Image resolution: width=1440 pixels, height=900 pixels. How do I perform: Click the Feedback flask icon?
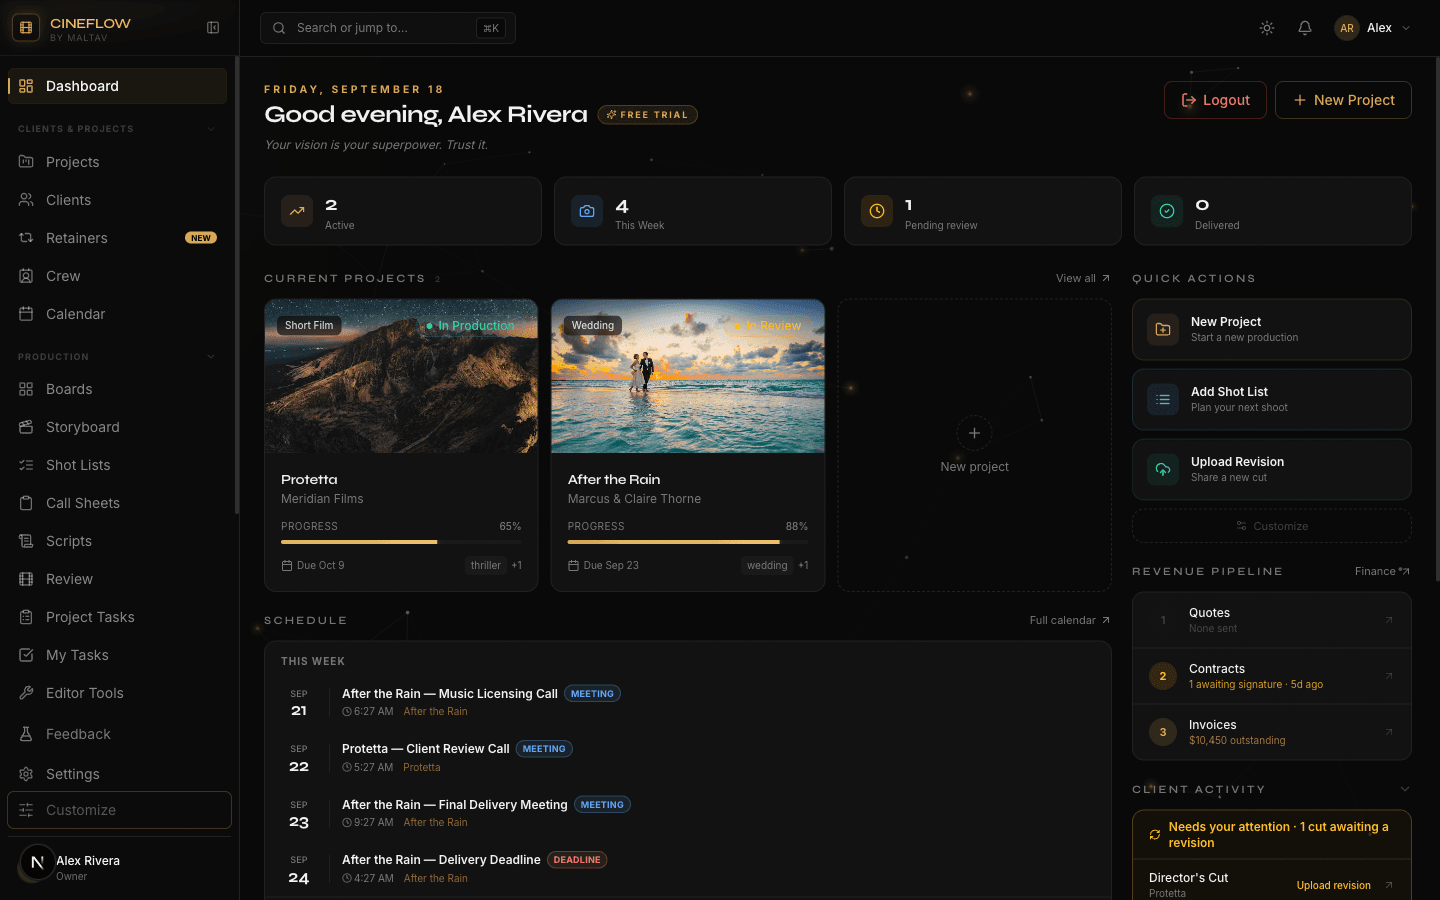[x=26, y=734]
